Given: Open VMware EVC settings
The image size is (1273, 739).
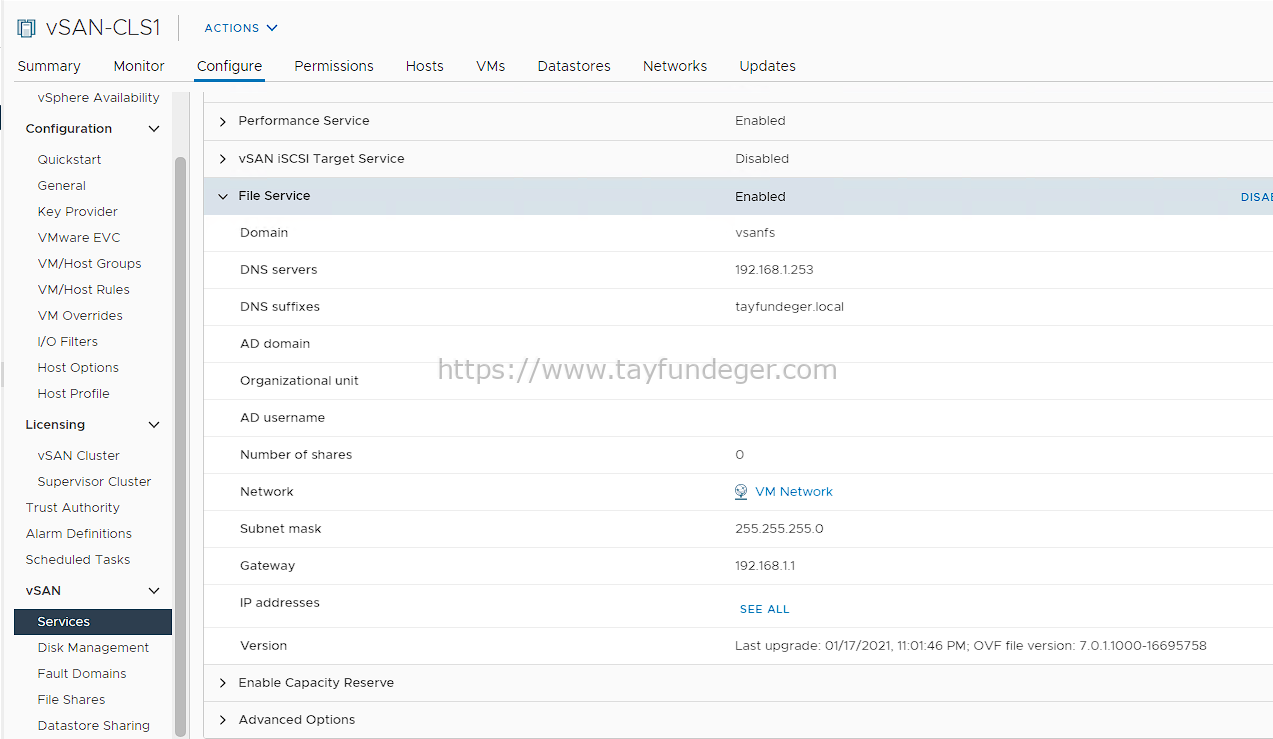Looking at the screenshot, I should coord(79,238).
